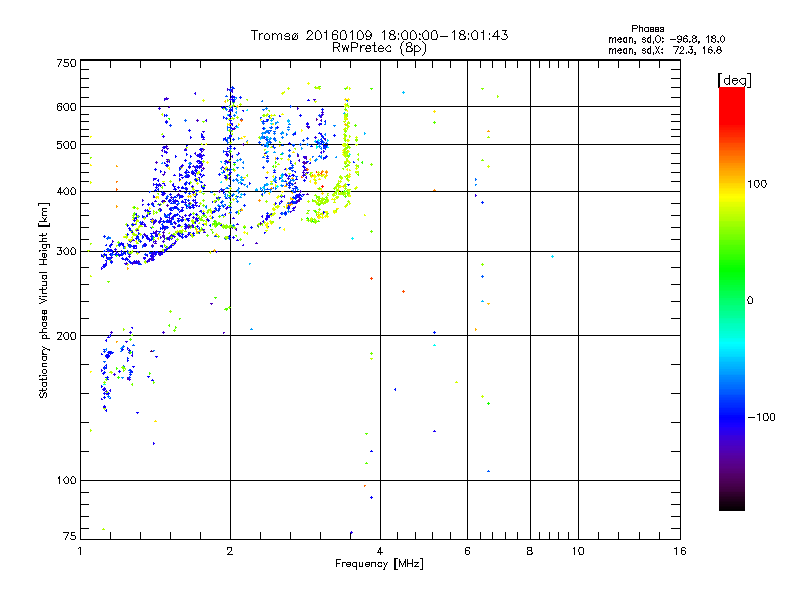This screenshot has width=800, height=600.
Task: Click the '[deg]' unit label above the colorbar
Action: point(734,80)
